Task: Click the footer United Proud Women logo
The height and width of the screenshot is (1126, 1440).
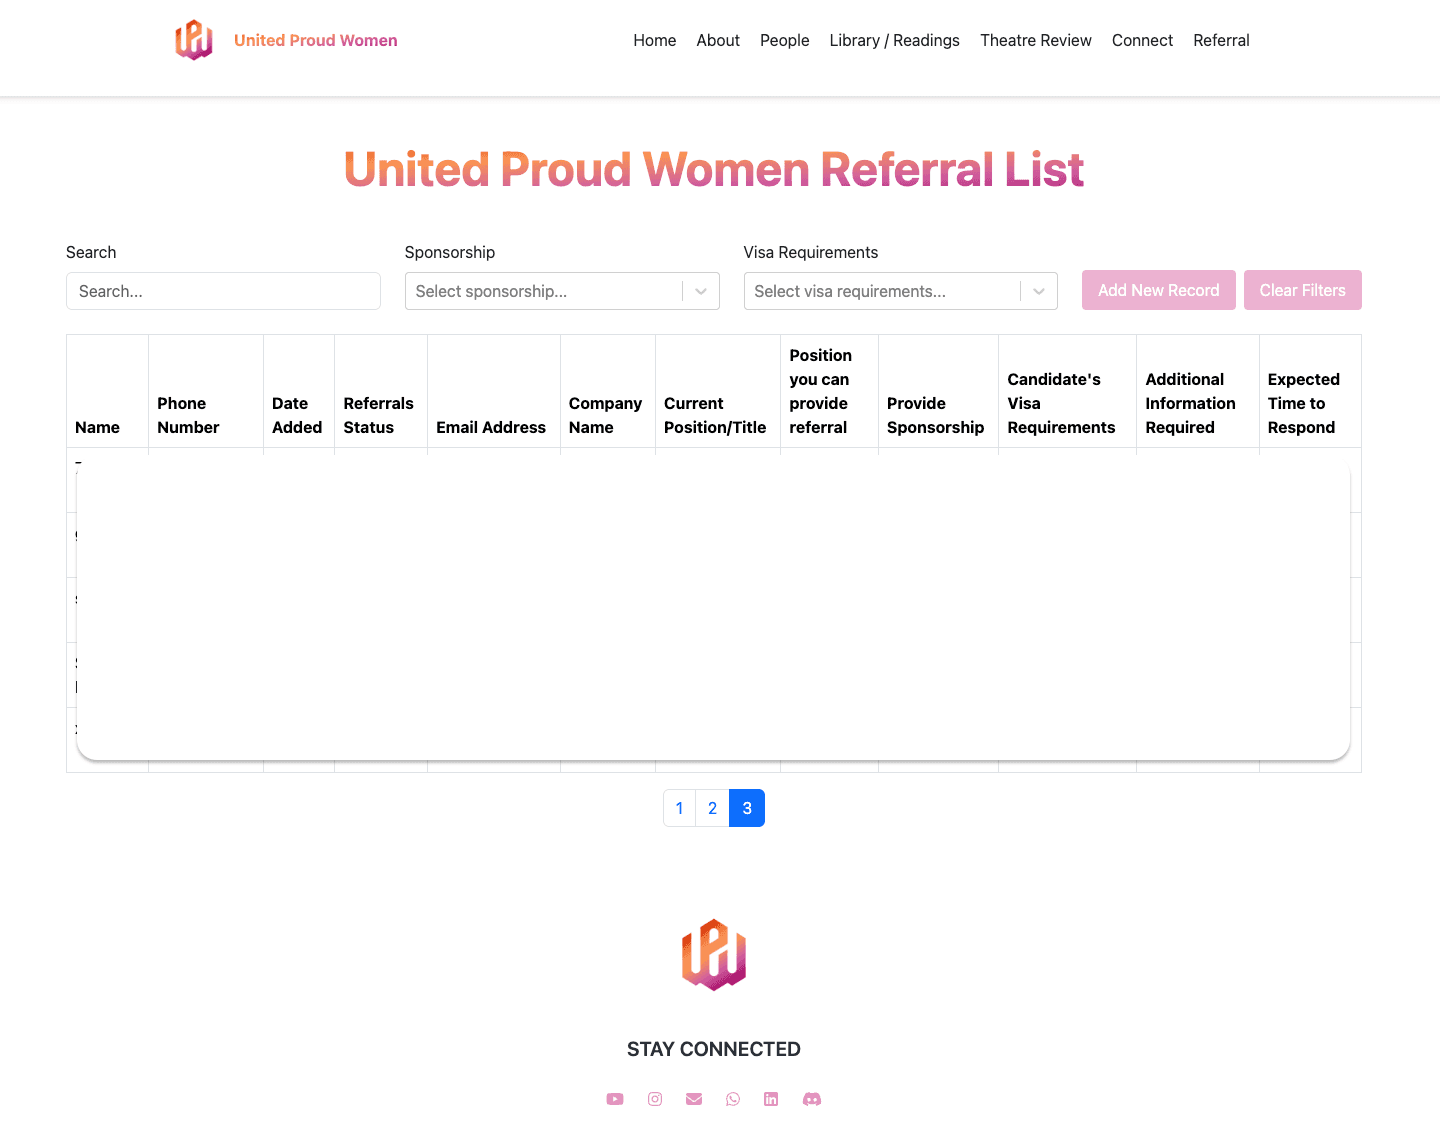Action: tap(713, 955)
